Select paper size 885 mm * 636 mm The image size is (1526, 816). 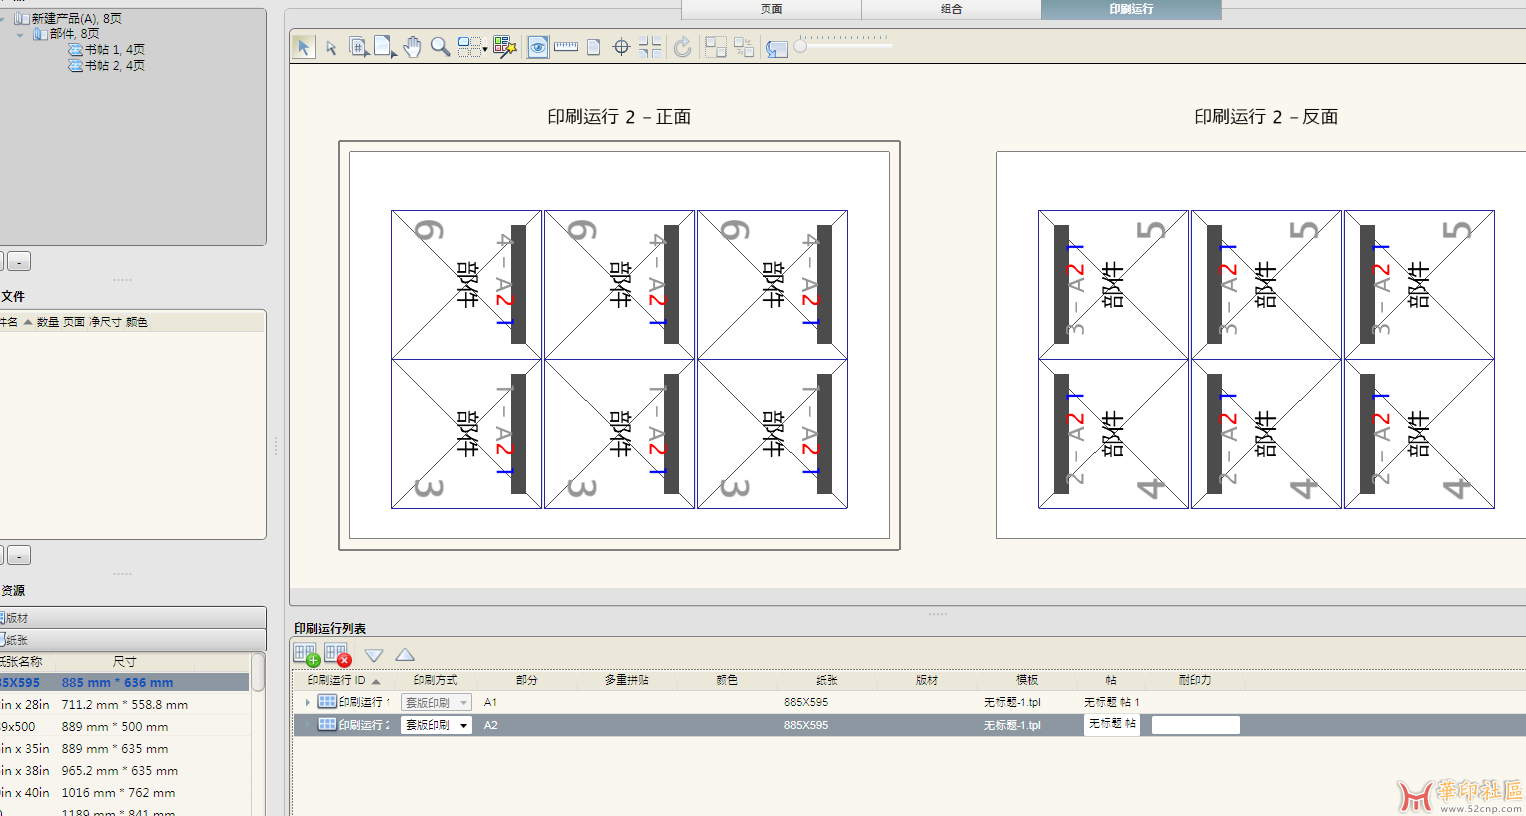(x=124, y=683)
